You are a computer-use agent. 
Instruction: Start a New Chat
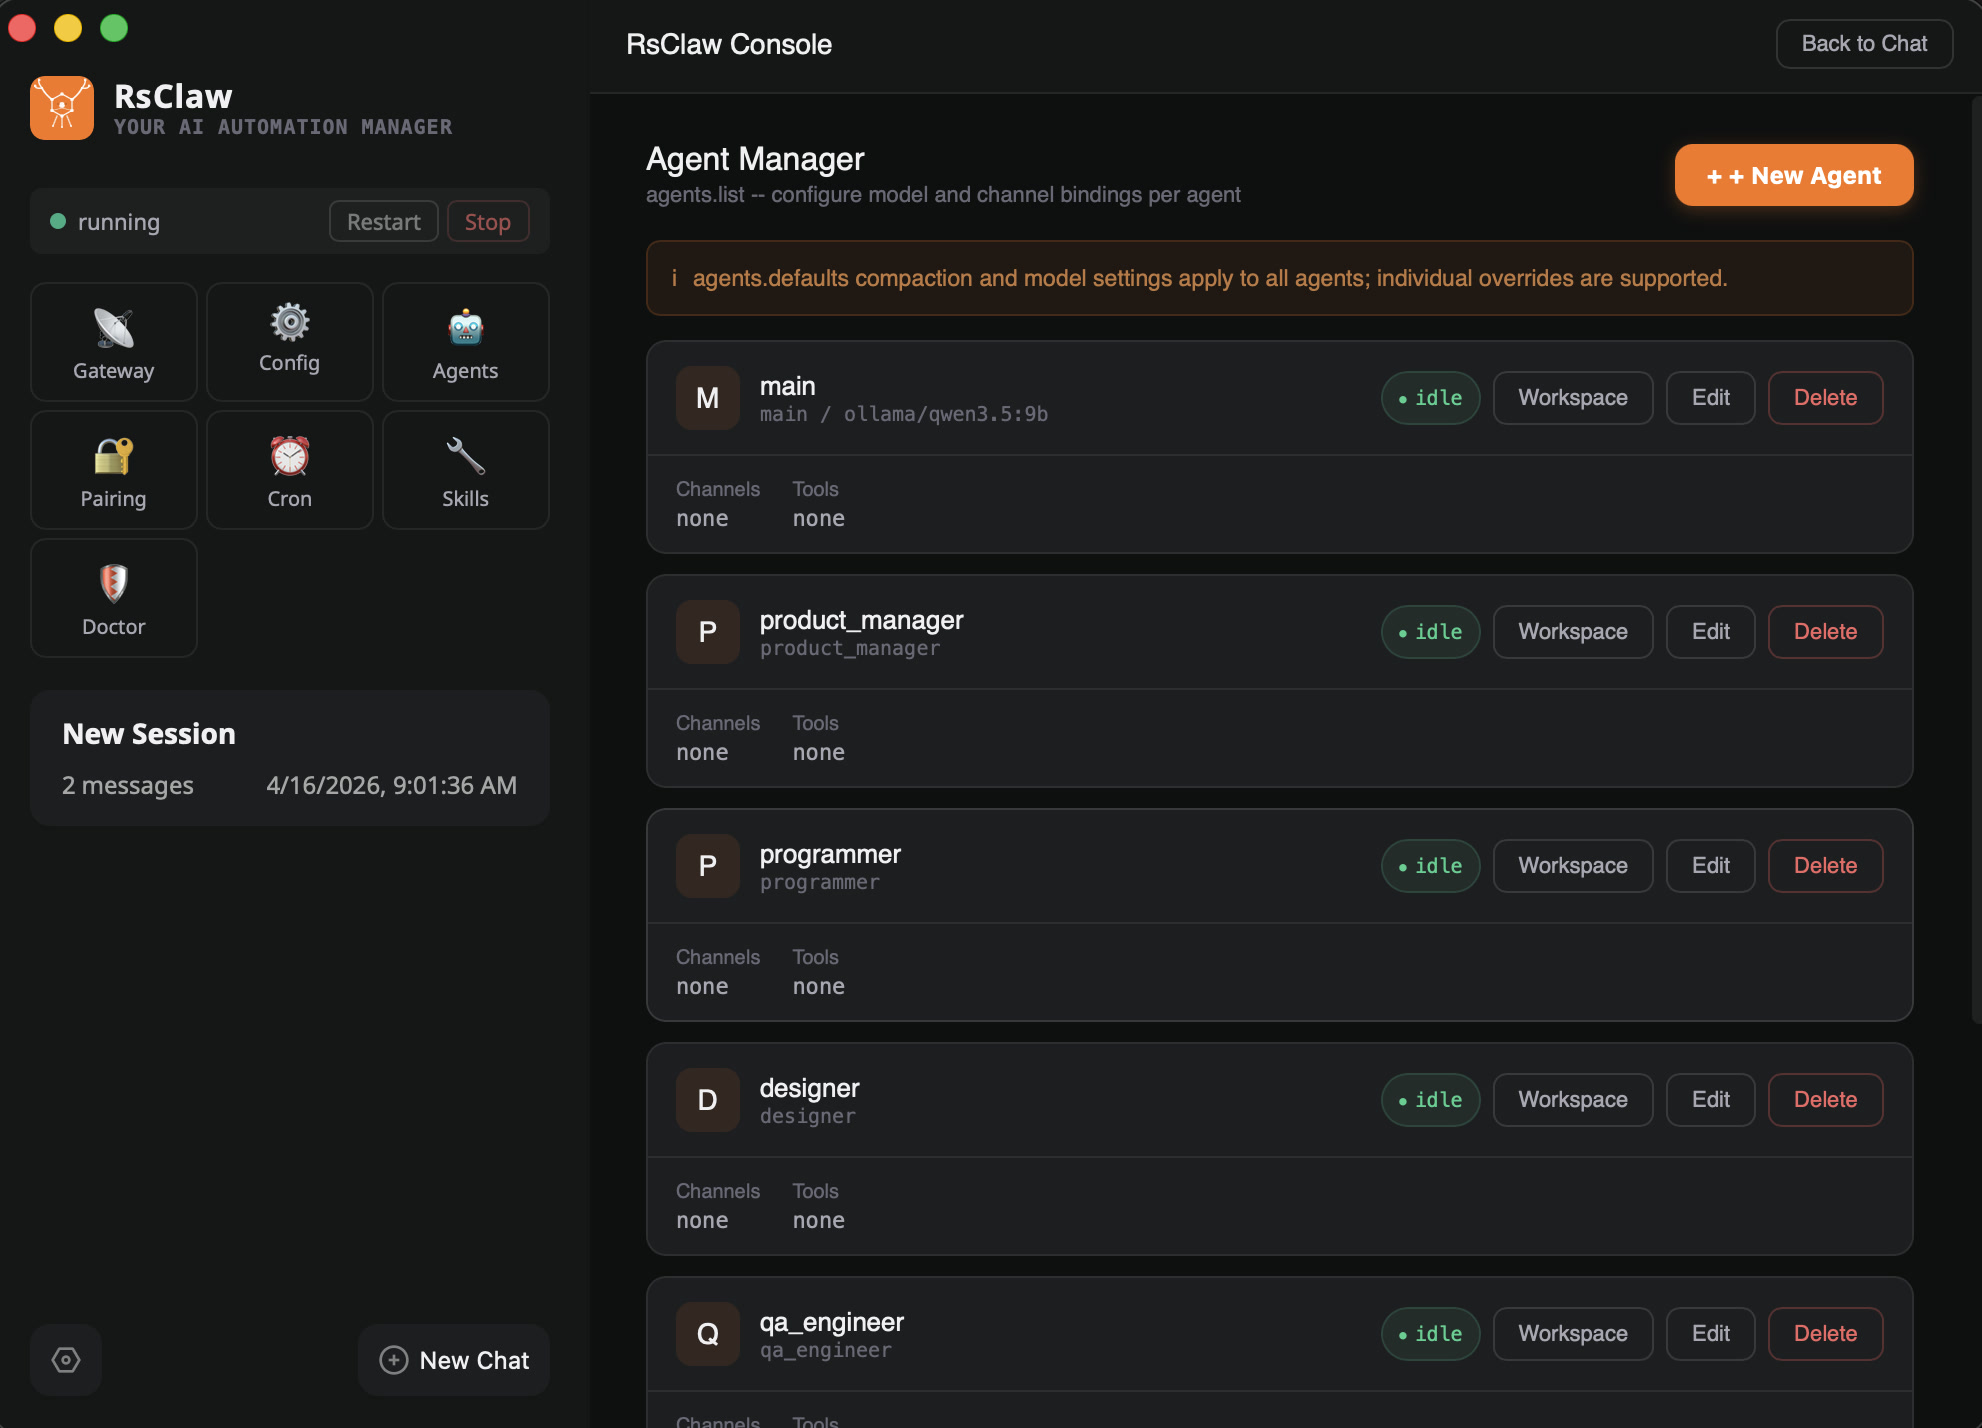point(453,1359)
